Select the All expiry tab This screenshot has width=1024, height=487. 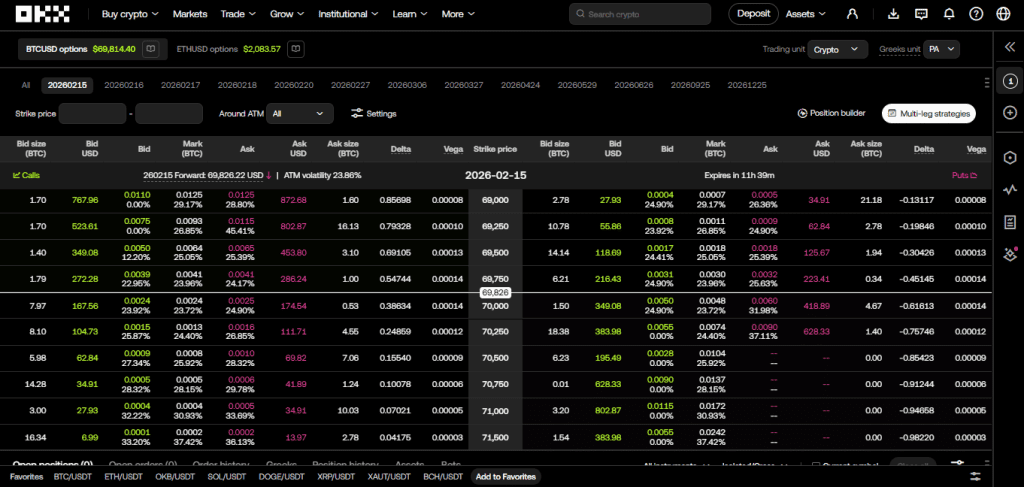tap(25, 85)
